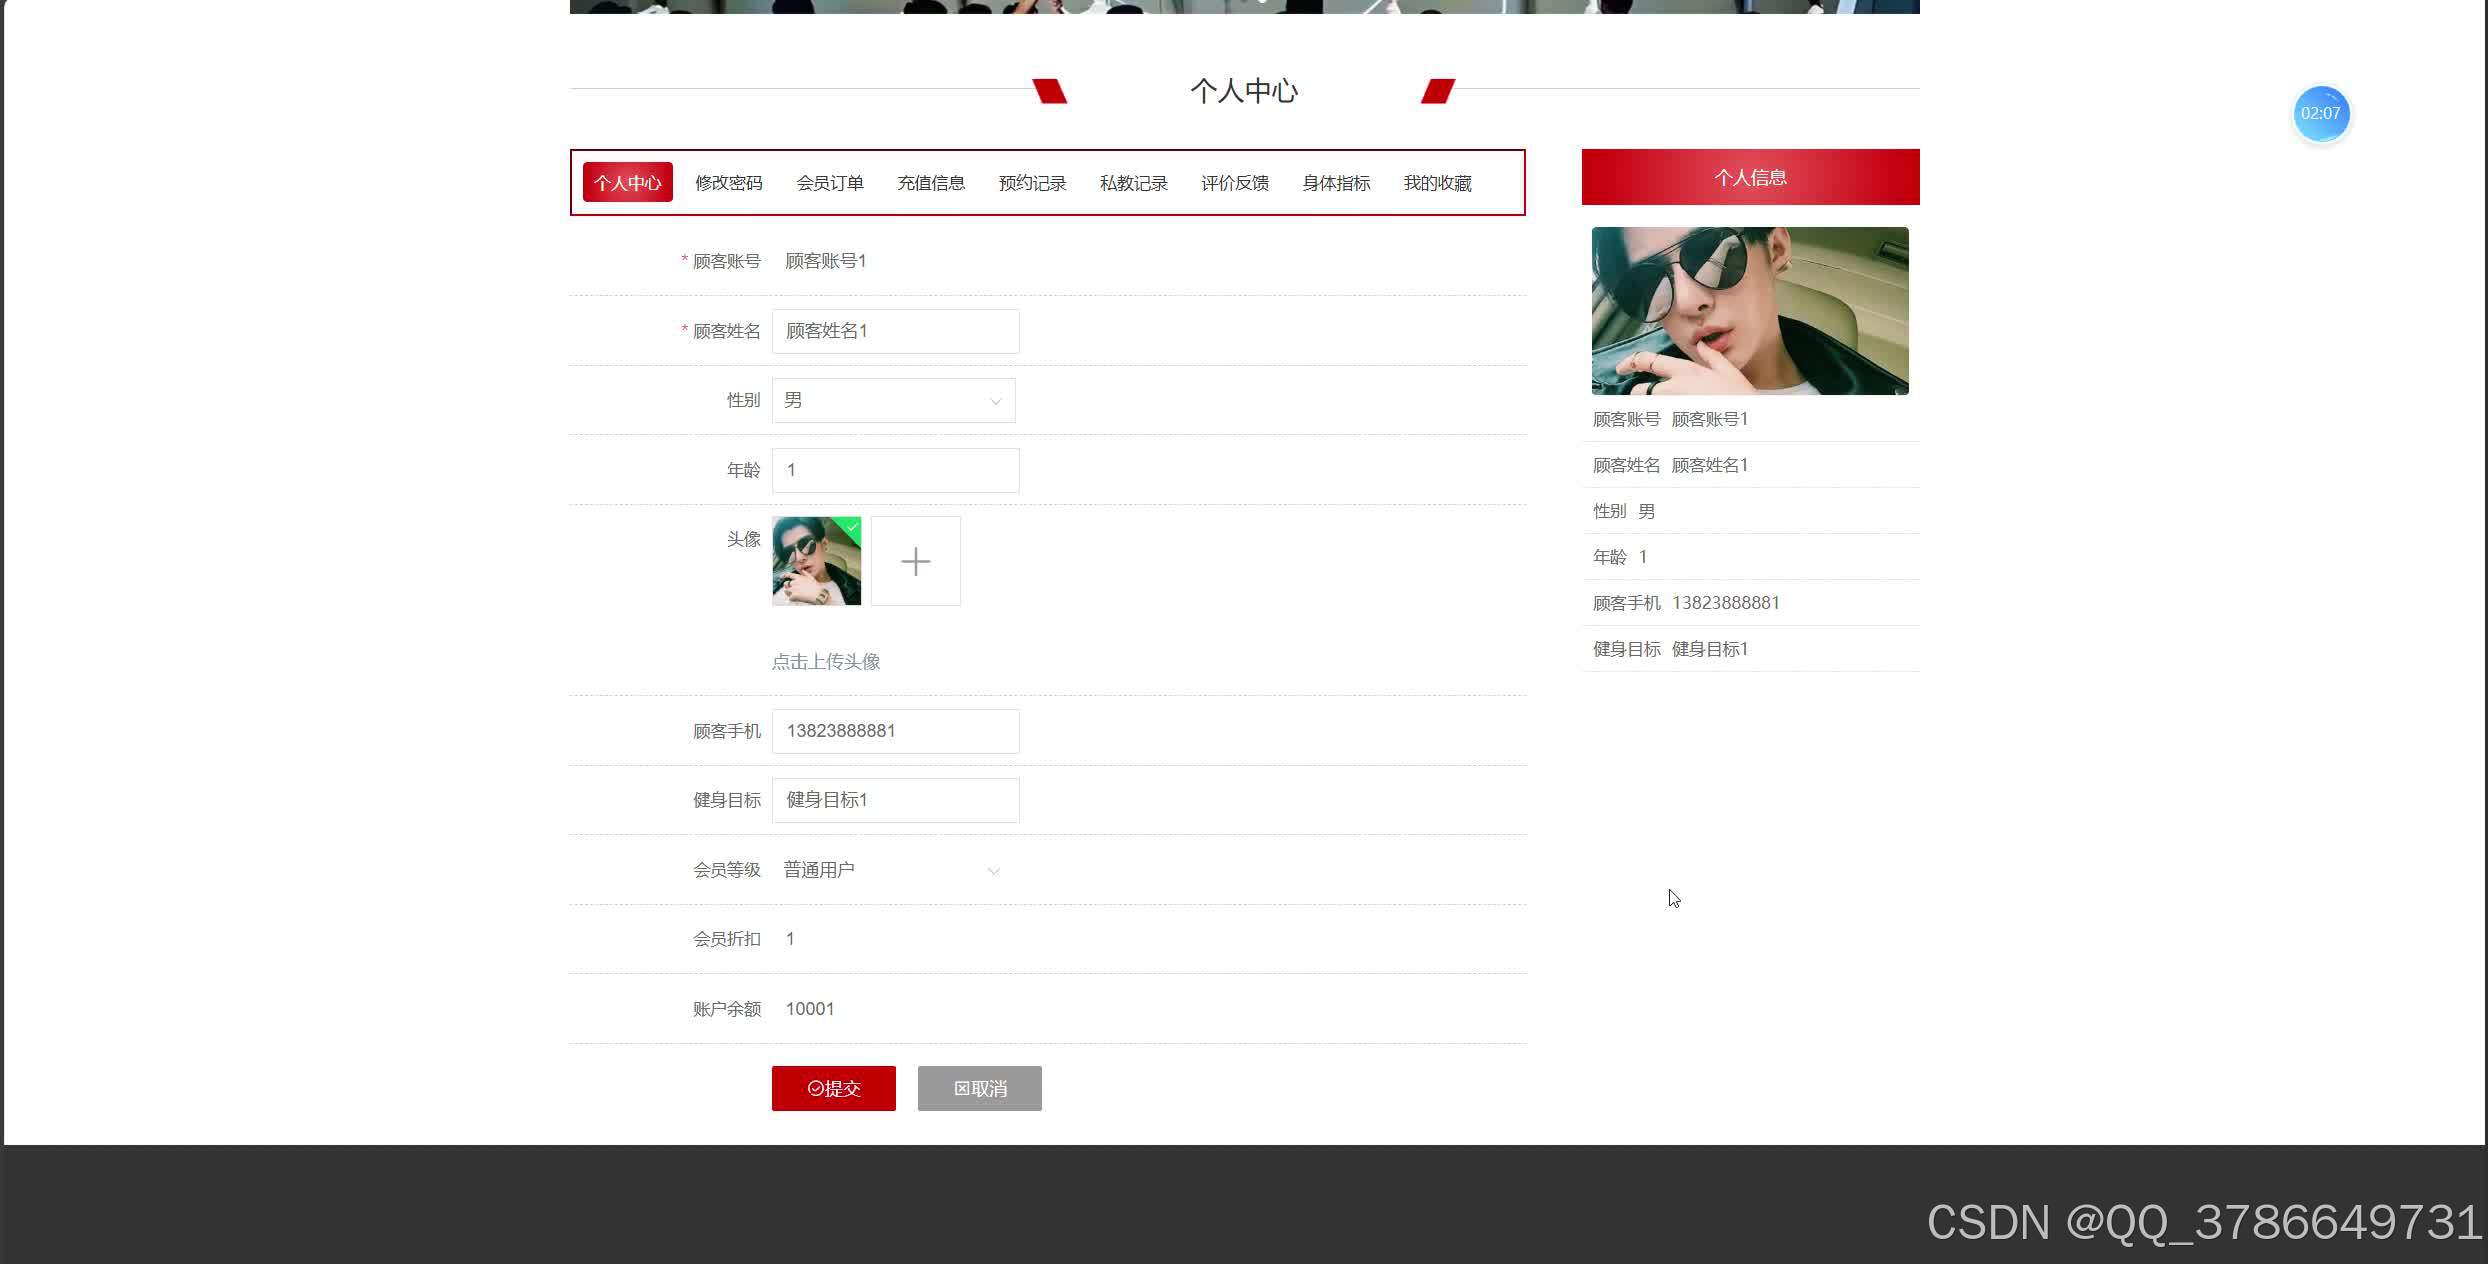Click the 提交 submit button
Viewport: 2488px width, 1264px height.
coord(833,1088)
